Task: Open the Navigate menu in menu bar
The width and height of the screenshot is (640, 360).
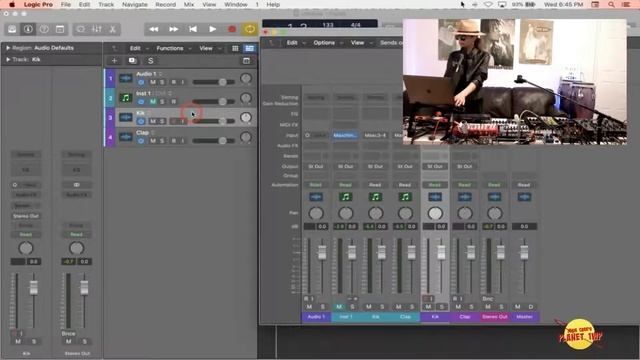Action: [135, 4]
